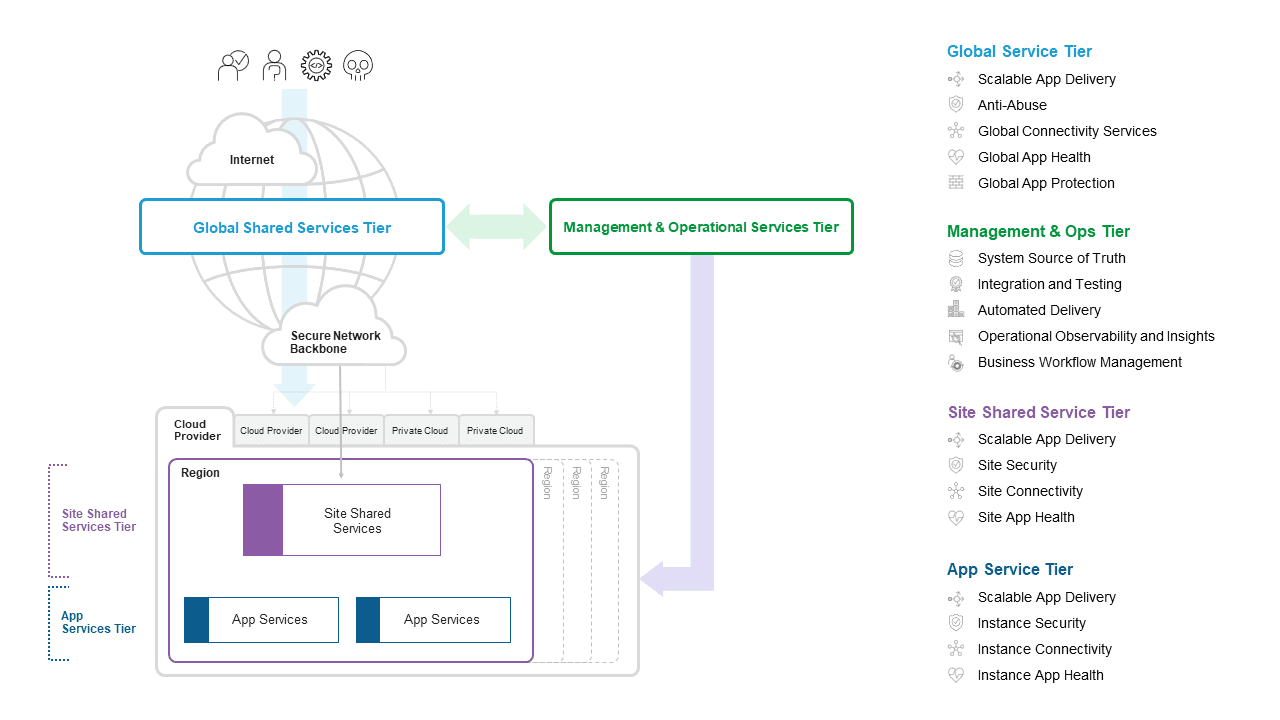Click the Secure Network Backbone cloud
Image resolution: width=1280 pixels, height=720 pixels.
pyautogui.click(x=335, y=342)
